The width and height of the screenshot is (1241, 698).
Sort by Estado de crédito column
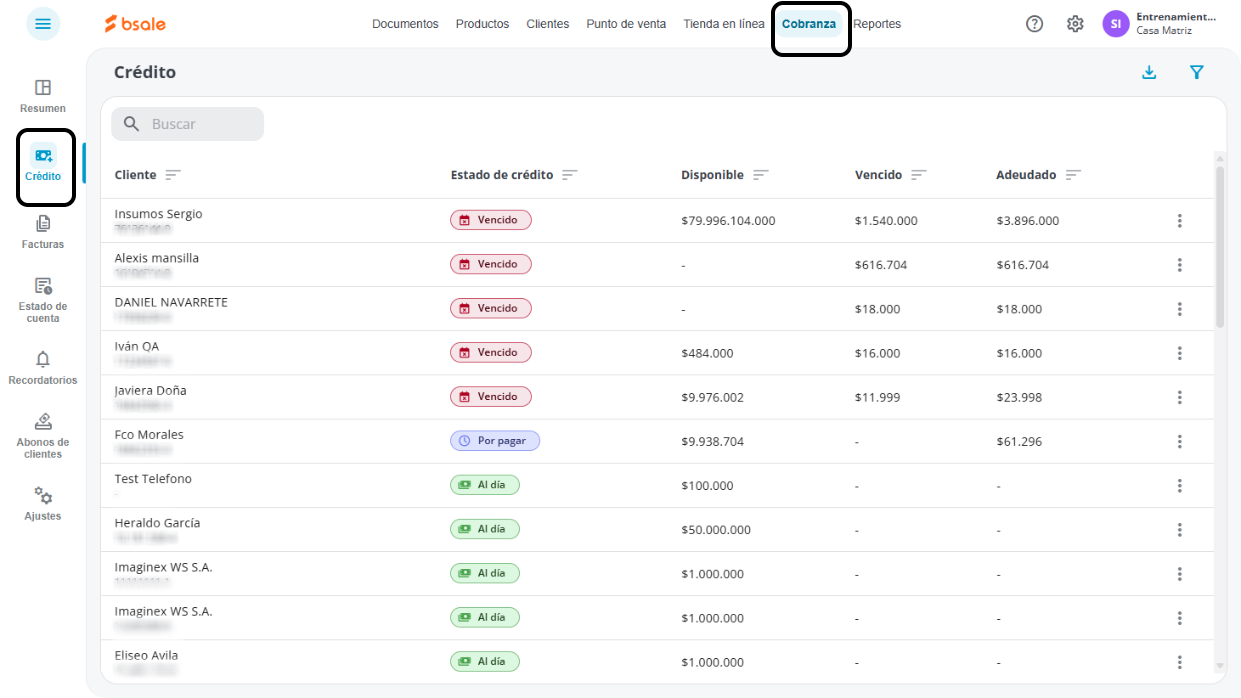click(x=570, y=175)
